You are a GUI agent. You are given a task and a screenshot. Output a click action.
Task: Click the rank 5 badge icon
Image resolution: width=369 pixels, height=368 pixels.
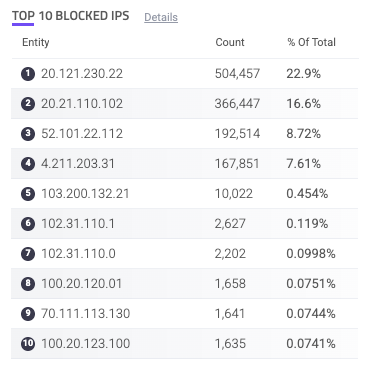click(28, 194)
